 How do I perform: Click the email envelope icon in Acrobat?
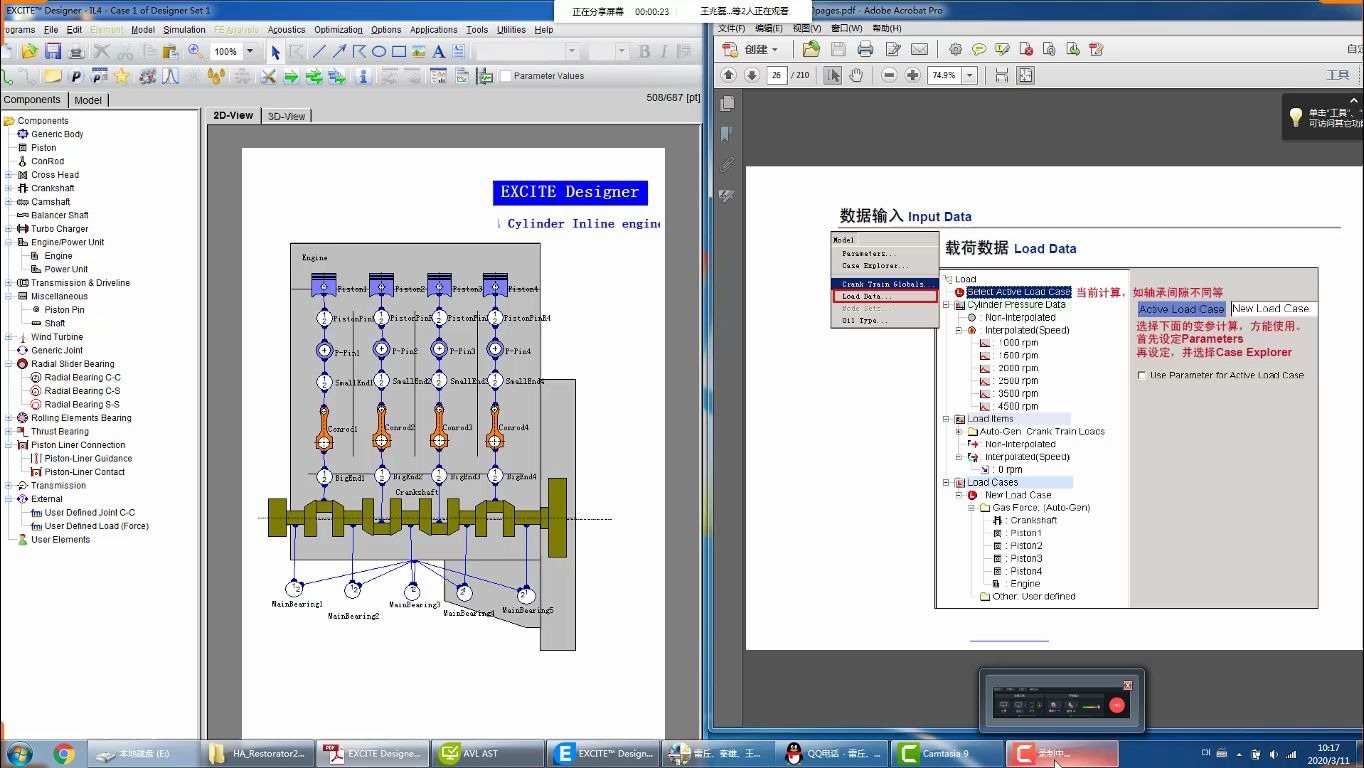pyautogui.click(x=919, y=49)
